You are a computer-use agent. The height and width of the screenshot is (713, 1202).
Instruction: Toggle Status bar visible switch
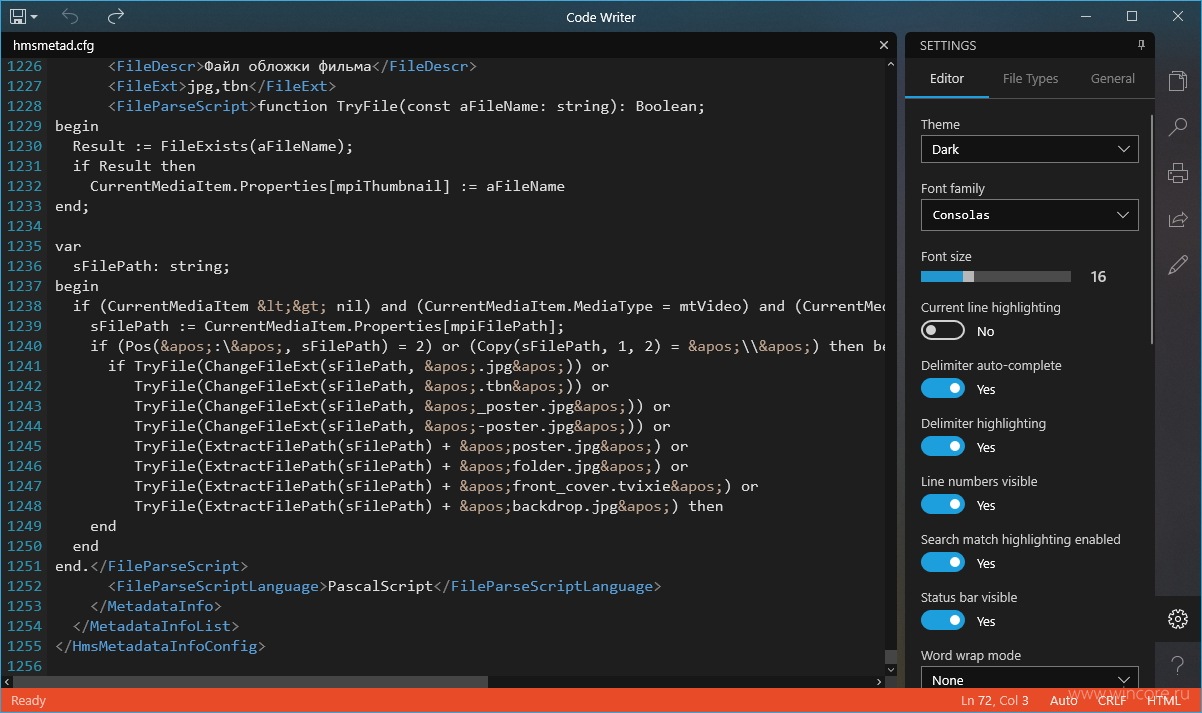point(943,621)
